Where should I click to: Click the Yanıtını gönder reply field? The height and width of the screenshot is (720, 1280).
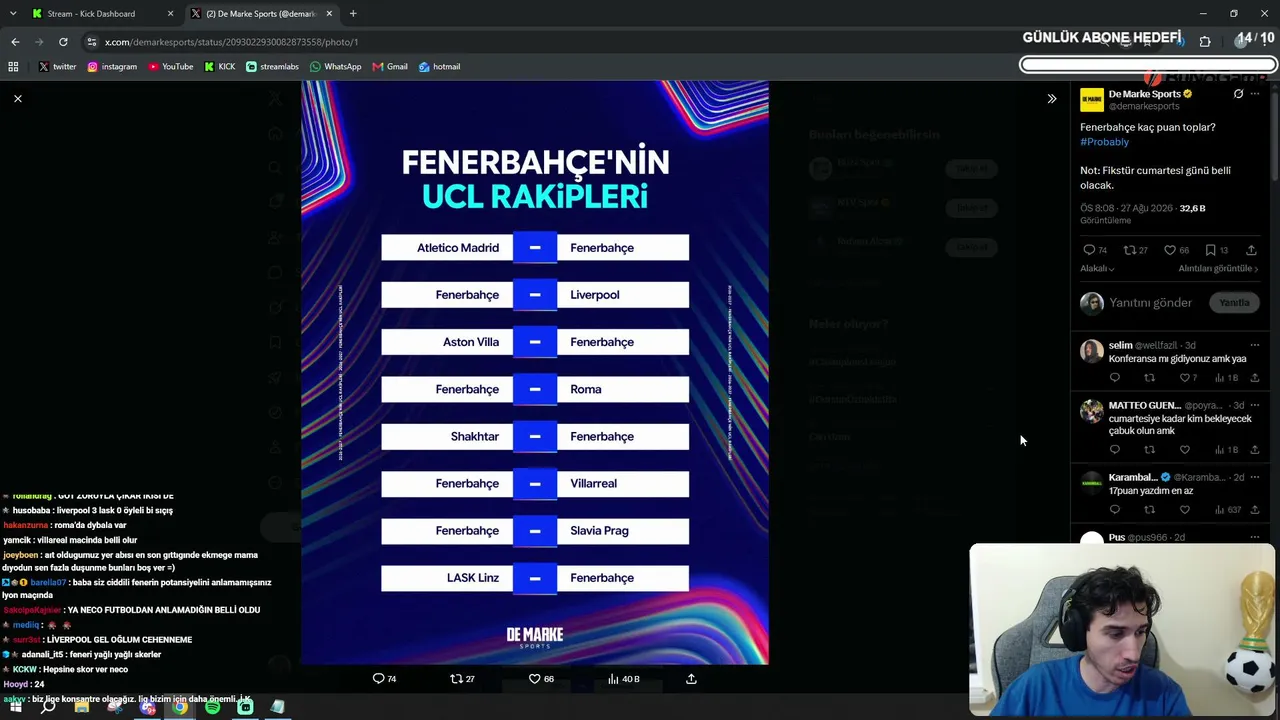[1151, 303]
